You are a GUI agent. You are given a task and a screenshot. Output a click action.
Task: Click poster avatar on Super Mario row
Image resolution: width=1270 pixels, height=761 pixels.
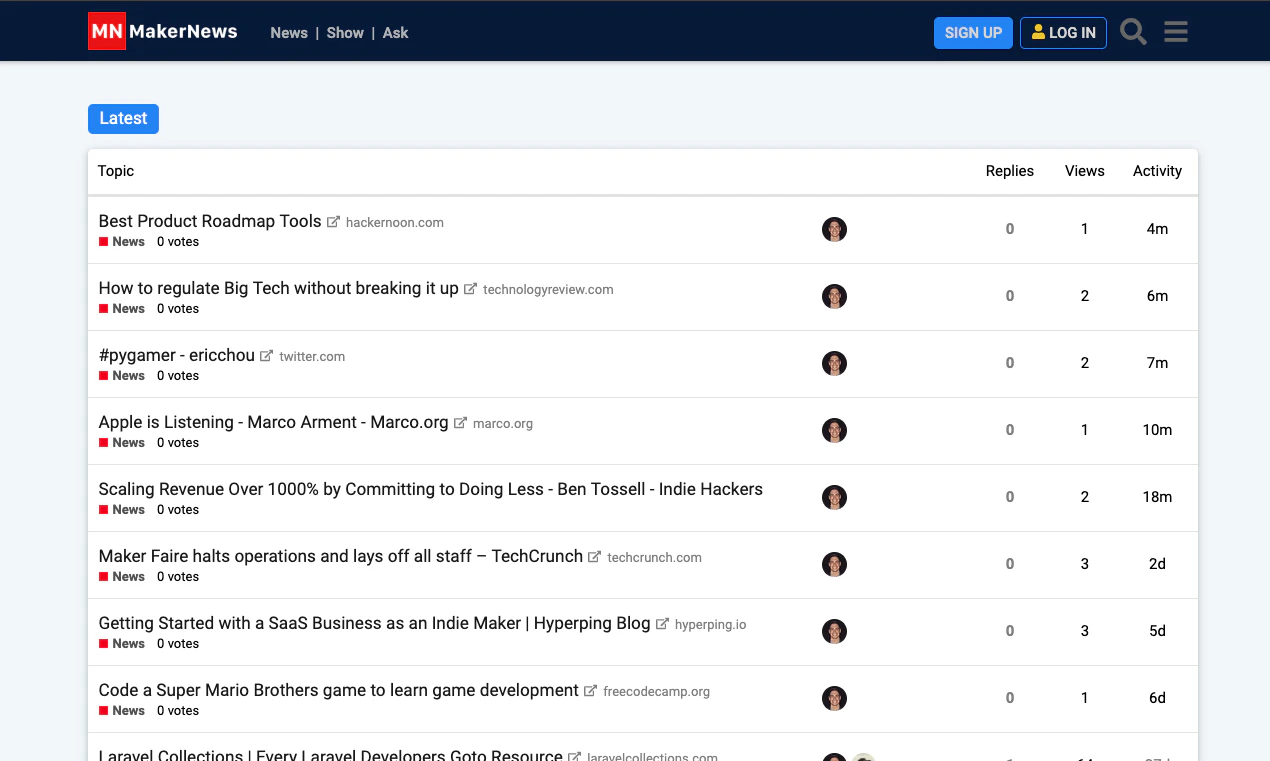[x=834, y=698]
